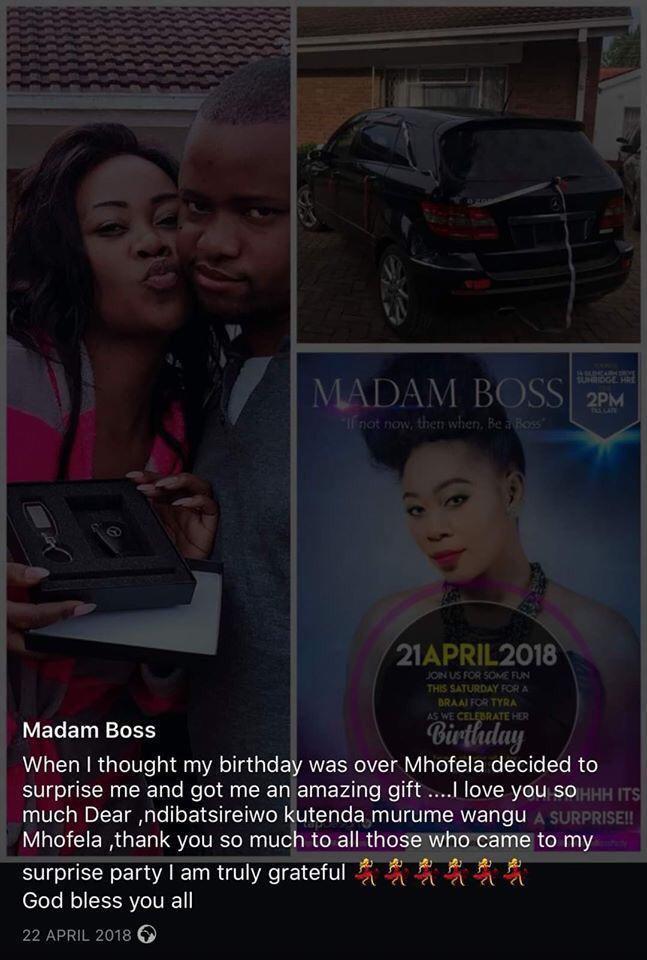Screen dimensions: 647x960
Task: Open the Madam Boss birthday flyer image
Action: (468, 601)
